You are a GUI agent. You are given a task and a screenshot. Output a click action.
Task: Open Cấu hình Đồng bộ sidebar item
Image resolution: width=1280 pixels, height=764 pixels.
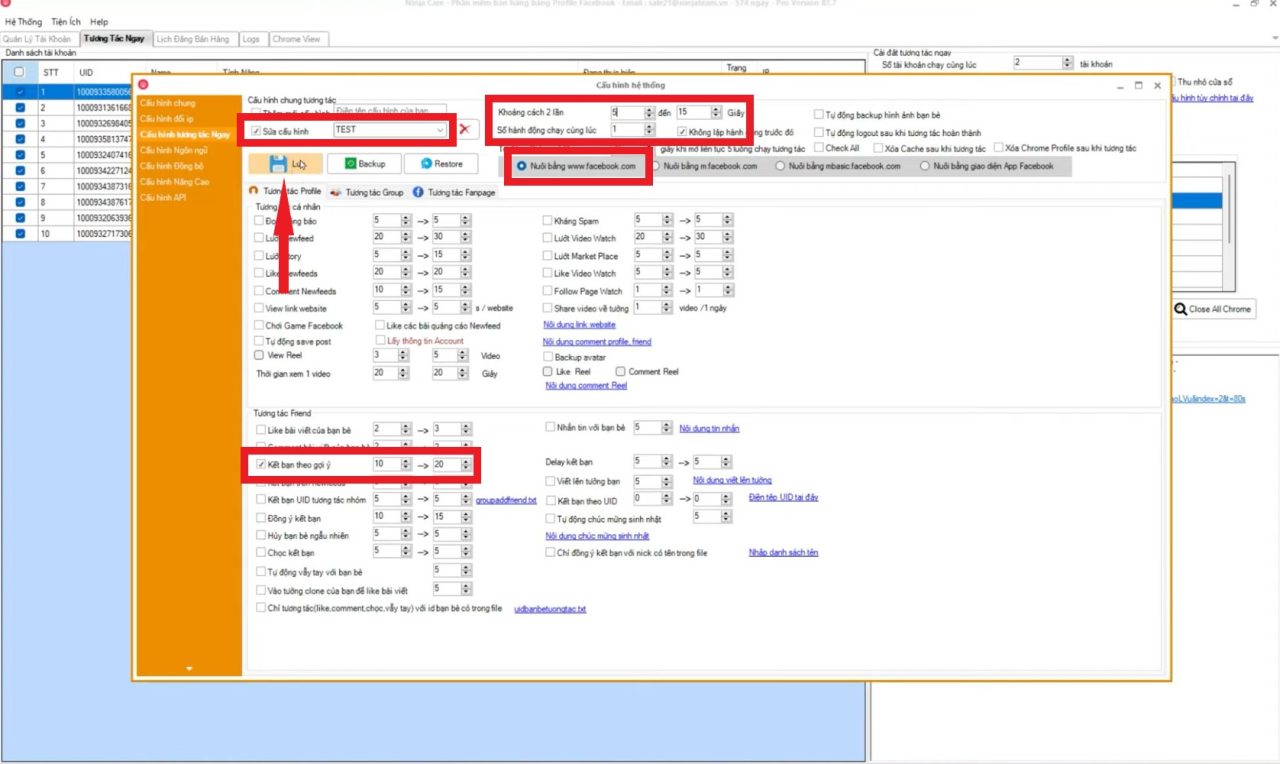[173, 166]
